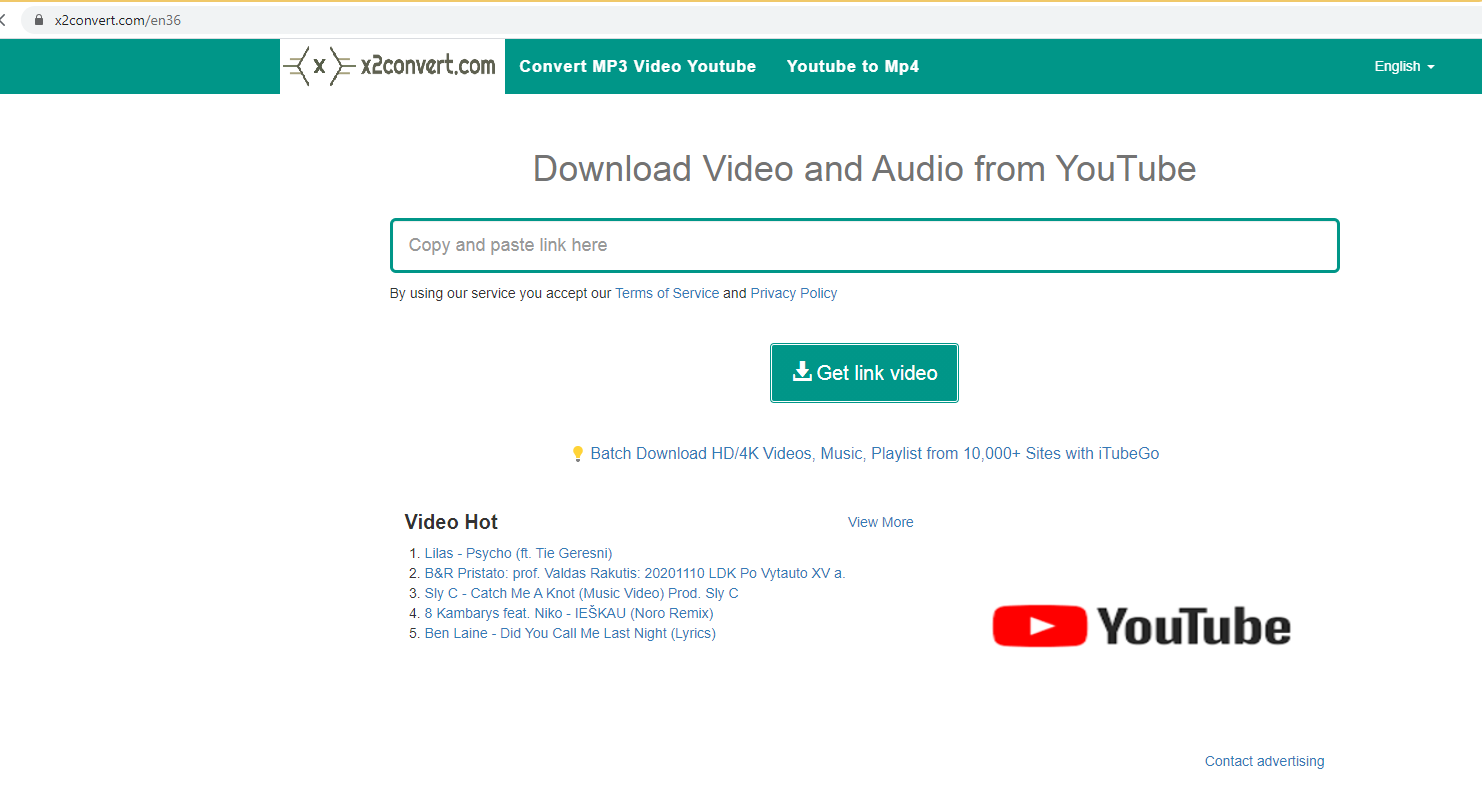Open the Privacy Policy link
Image resolution: width=1482 pixels, height=787 pixels.
tap(793, 293)
